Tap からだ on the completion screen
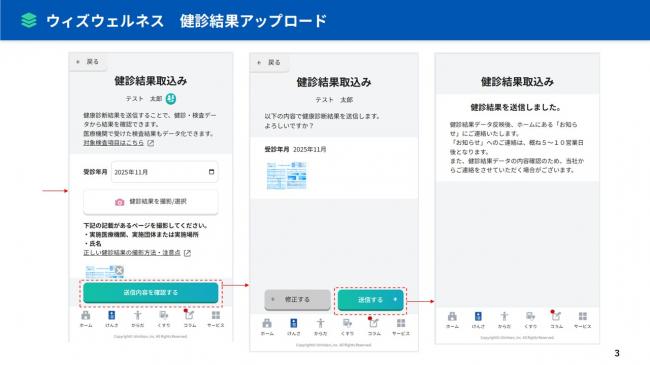 point(504,320)
